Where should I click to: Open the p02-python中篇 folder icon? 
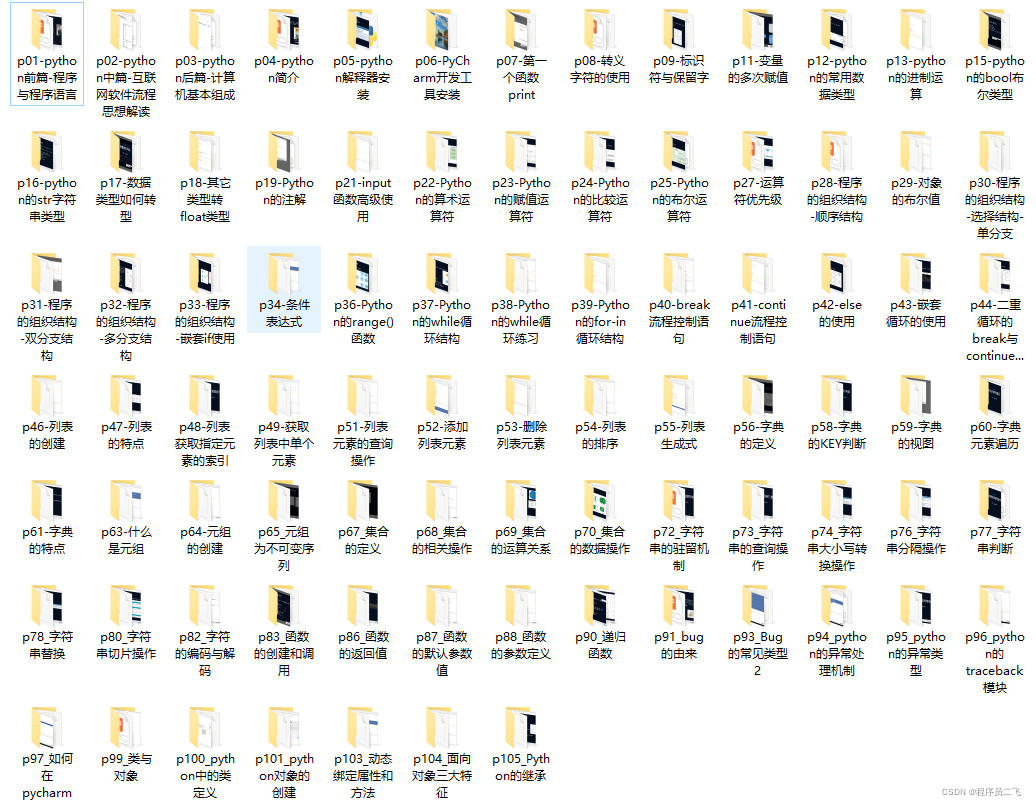pyautogui.click(x=126, y=30)
